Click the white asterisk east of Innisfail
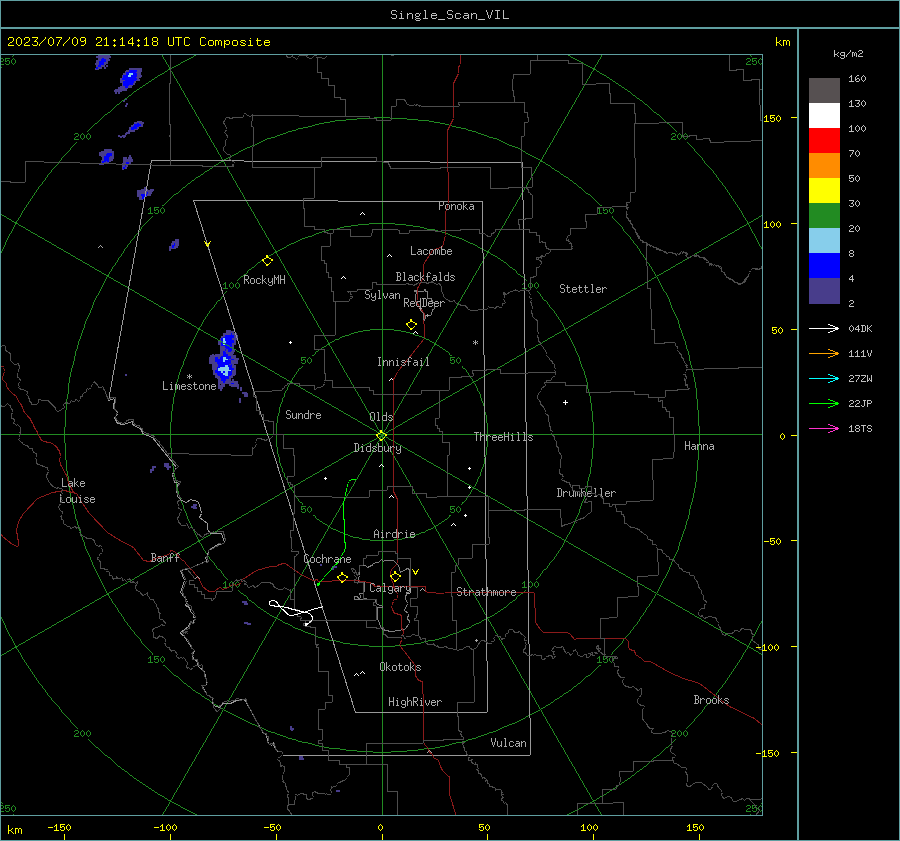The height and width of the screenshot is (841, 900). point(475,343)
